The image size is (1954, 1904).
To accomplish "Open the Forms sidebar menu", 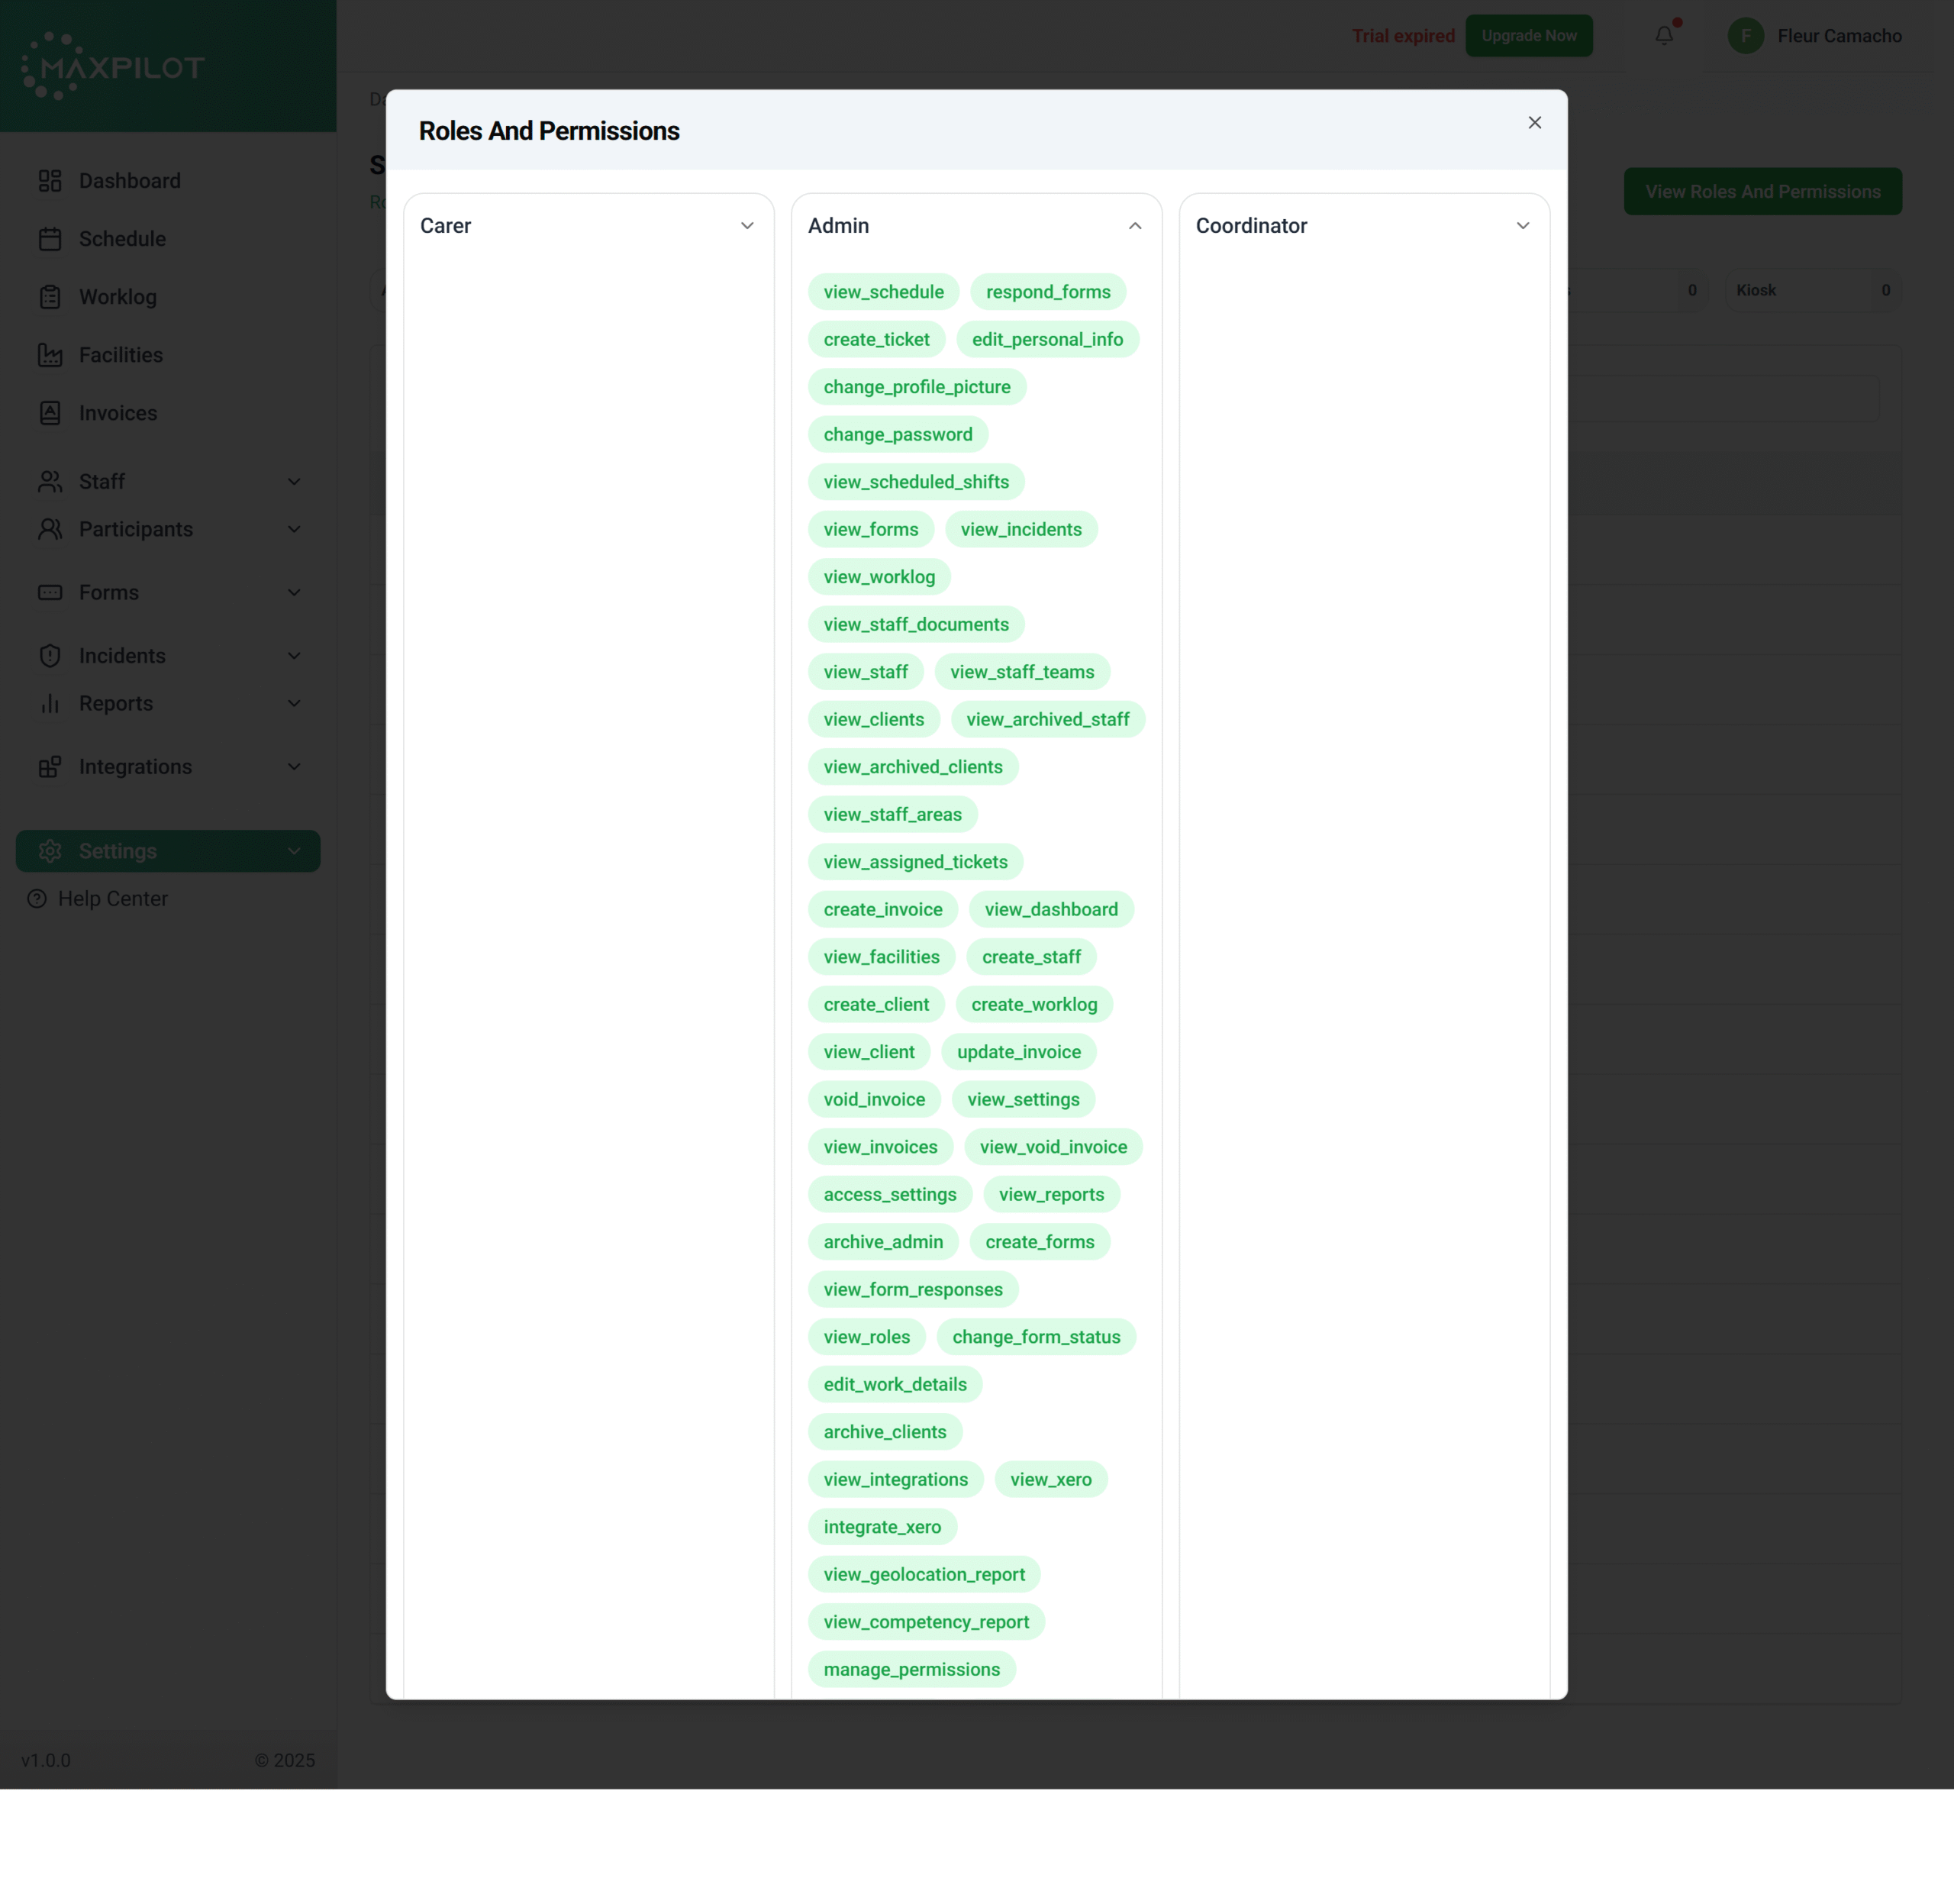I will point(109,593).
